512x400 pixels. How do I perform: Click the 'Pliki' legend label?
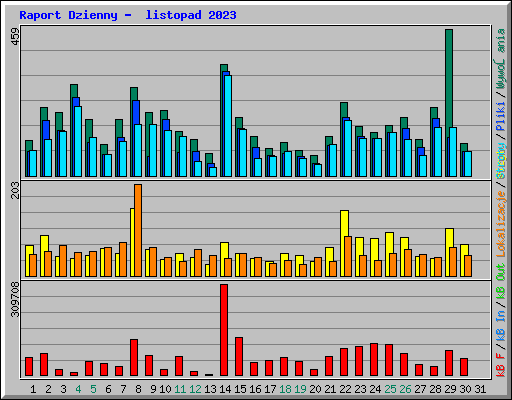pos(500,117)
